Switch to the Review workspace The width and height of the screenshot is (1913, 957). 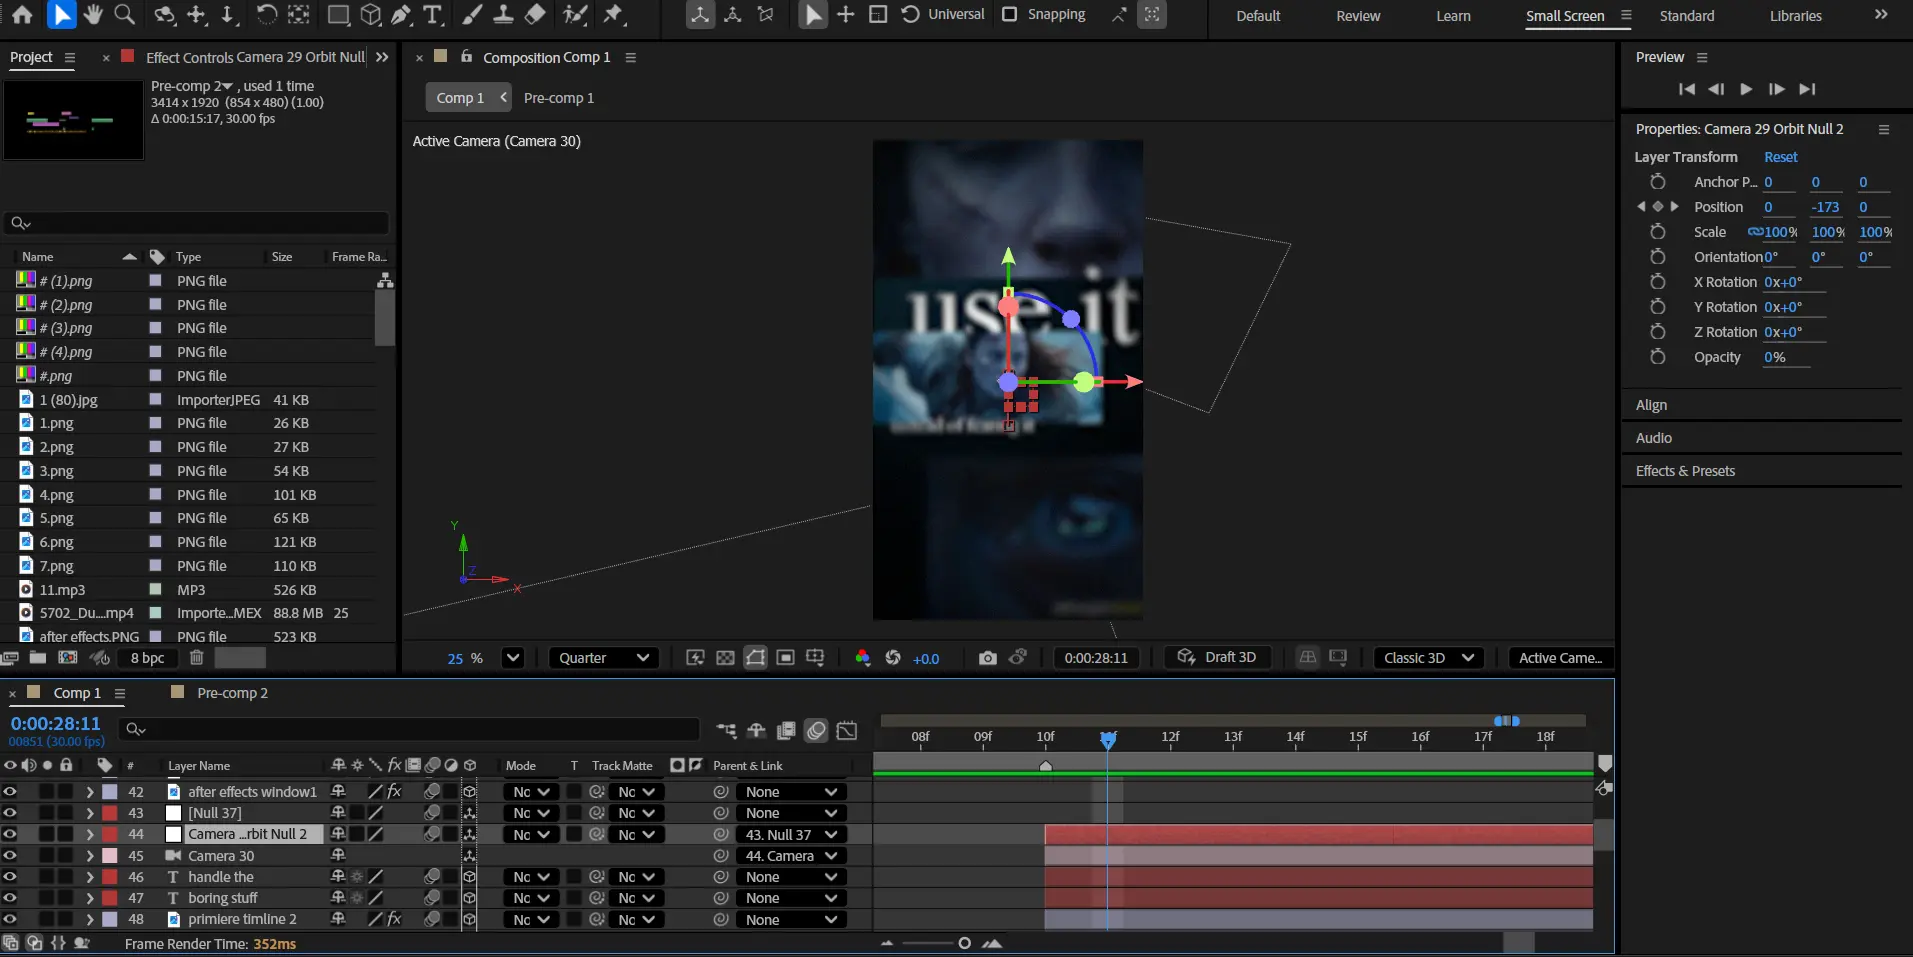pyautogui.click(x=1357, y=16)
